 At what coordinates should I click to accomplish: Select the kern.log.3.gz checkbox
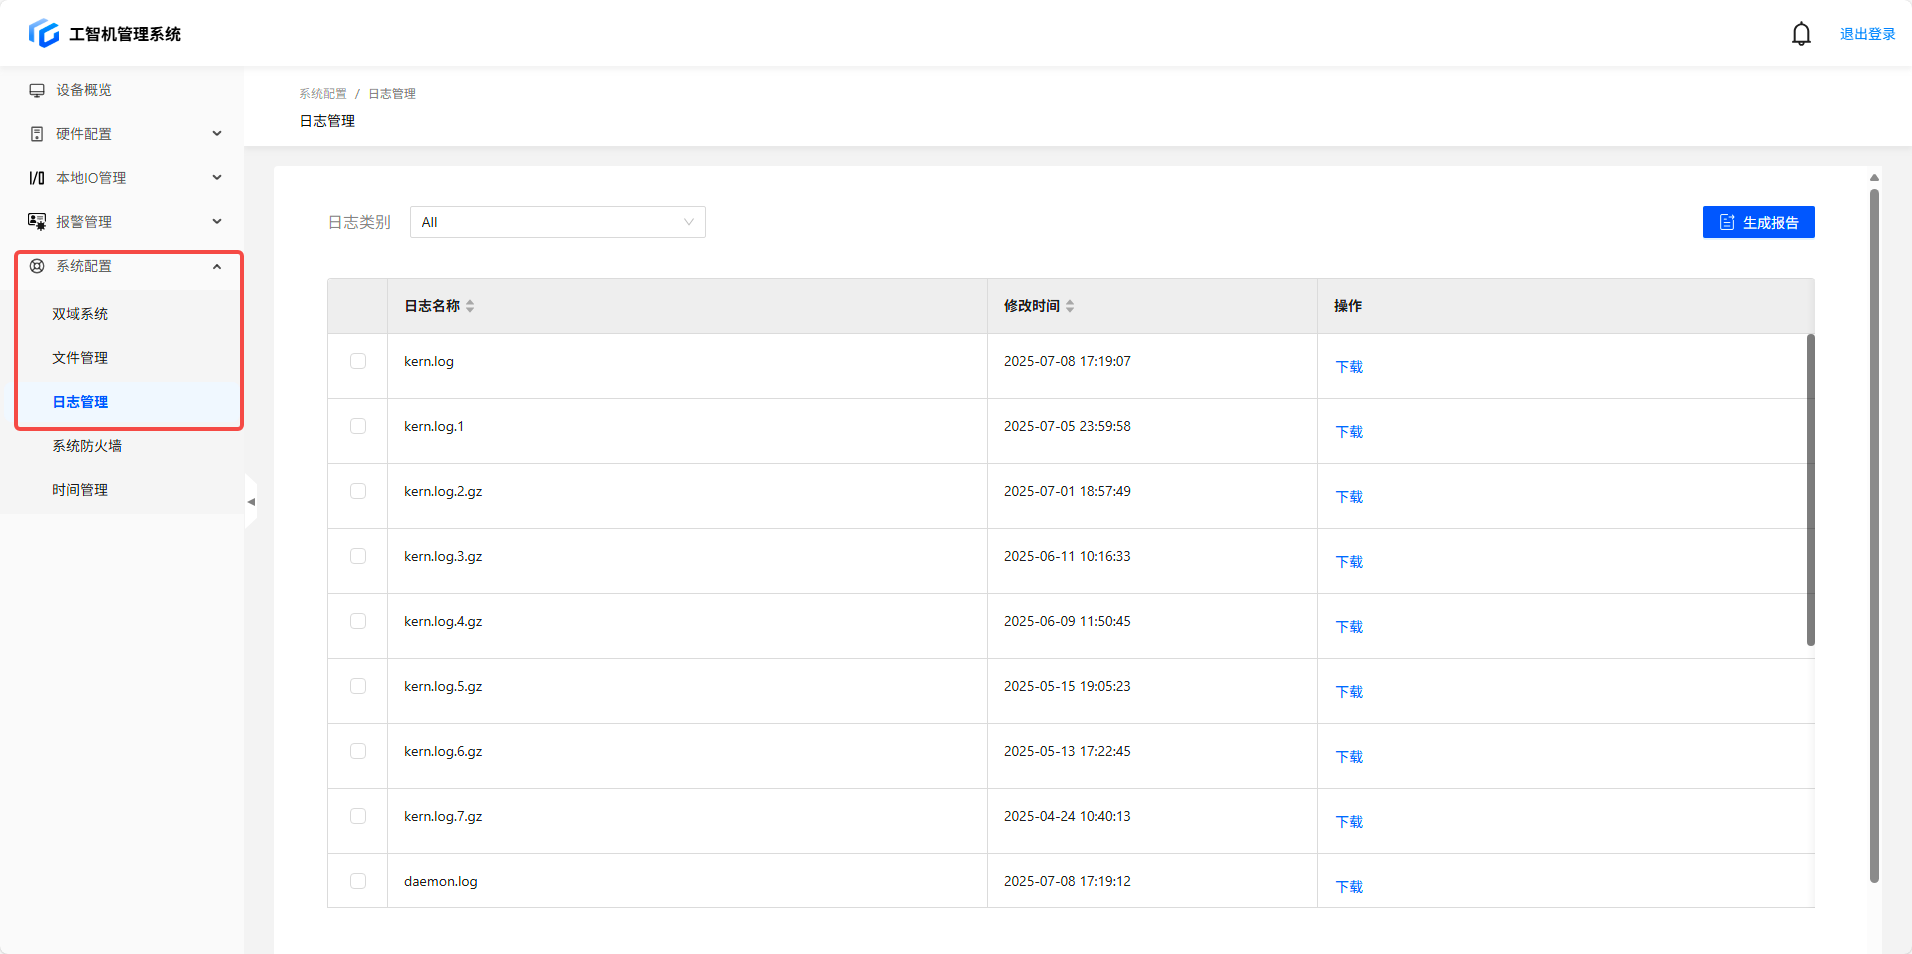click(x=358, y=556)
